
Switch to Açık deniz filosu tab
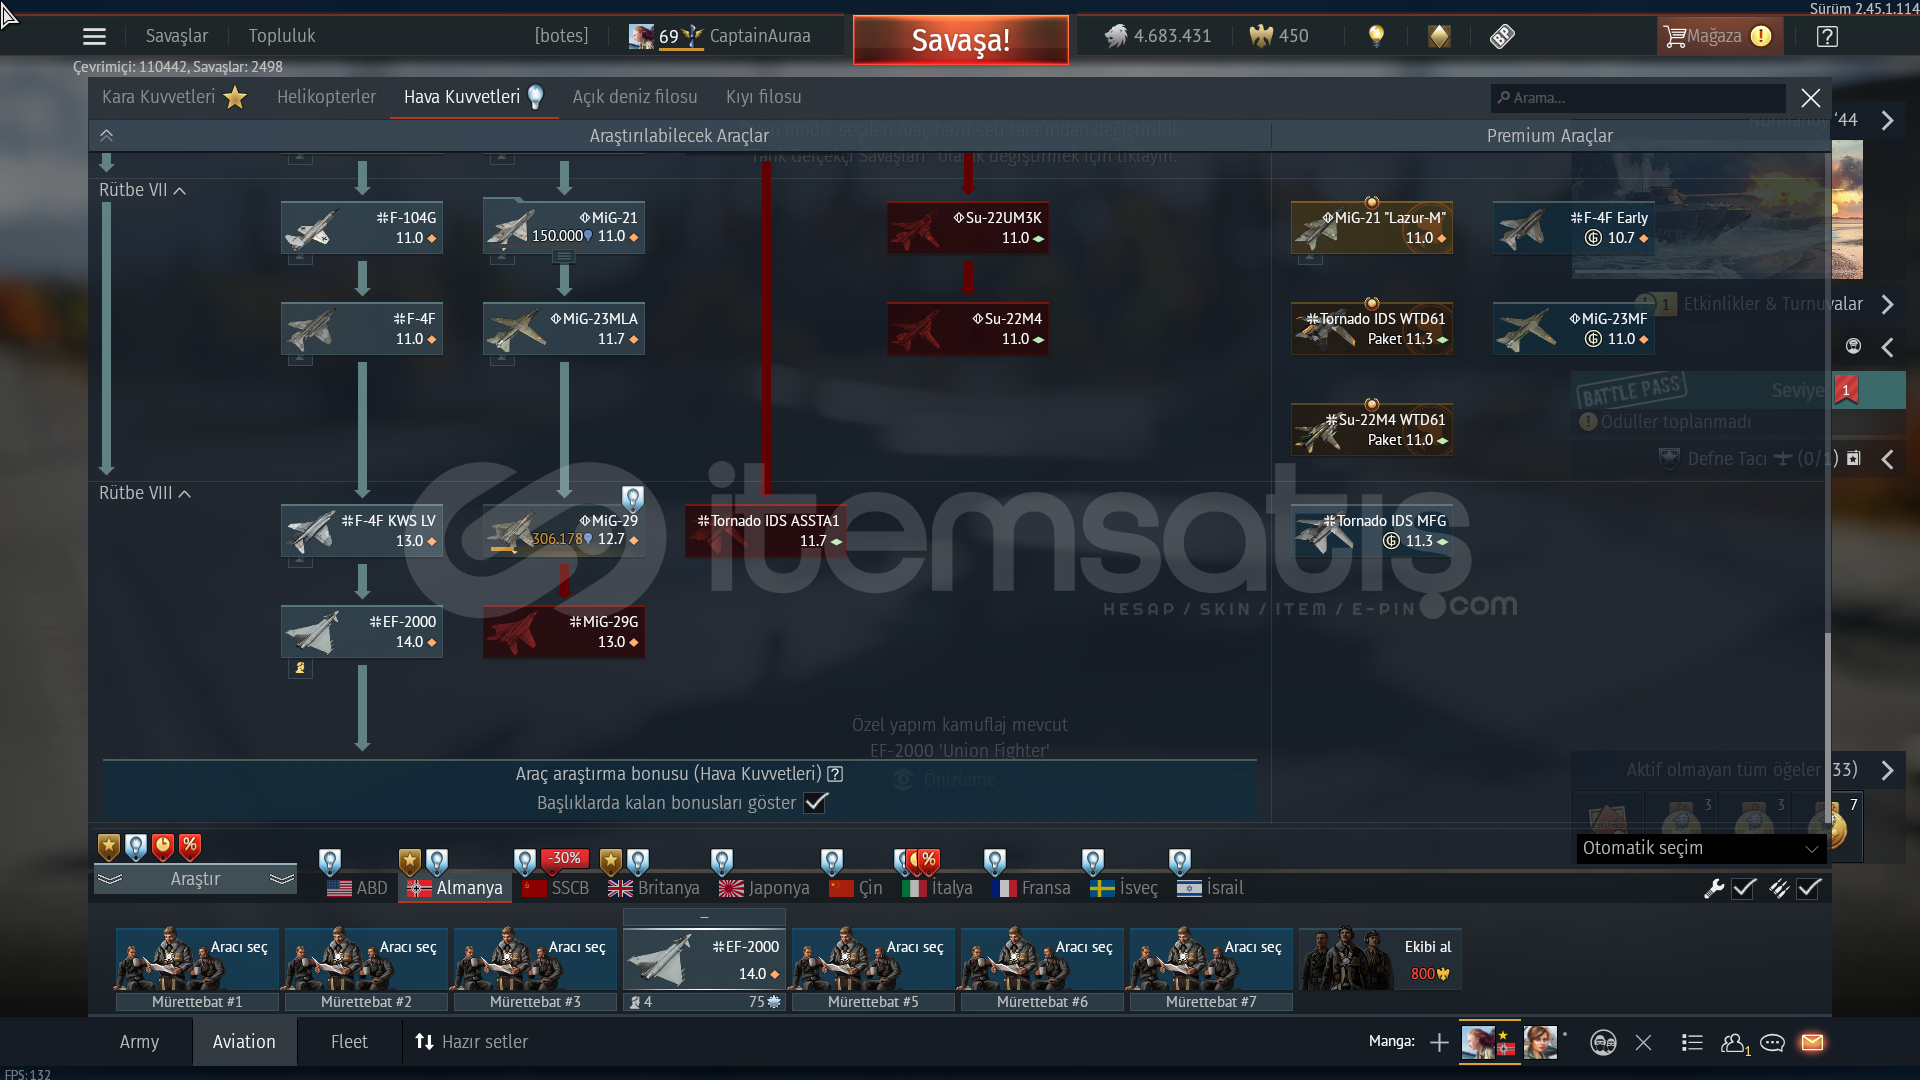[635, 97]
